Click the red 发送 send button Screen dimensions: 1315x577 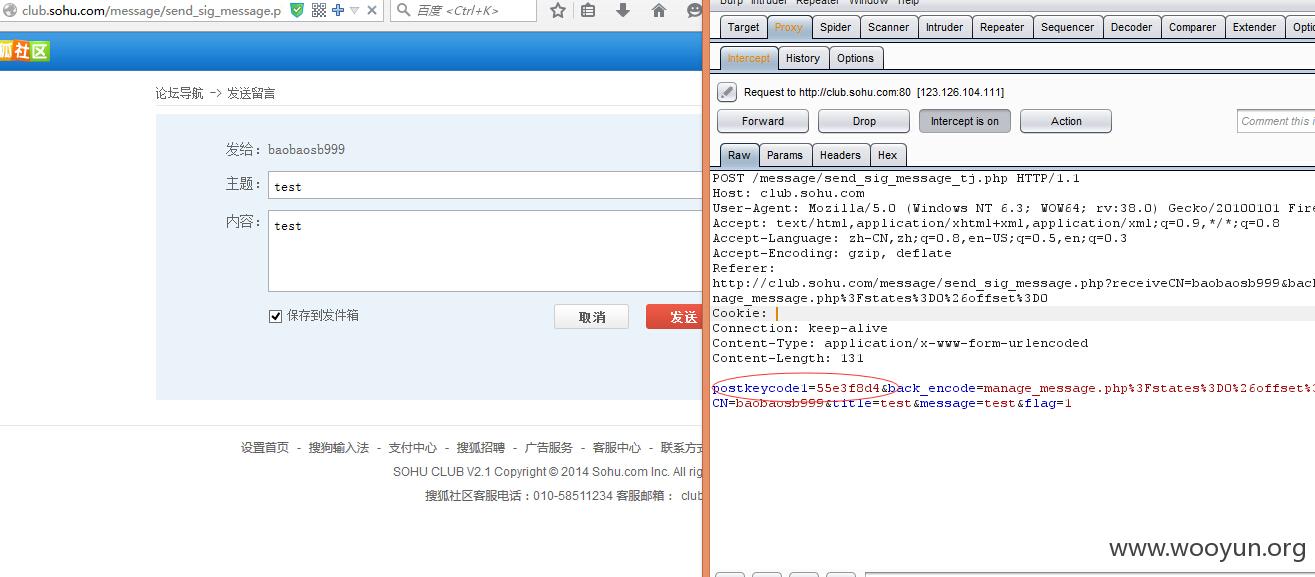tap(676, 317)
